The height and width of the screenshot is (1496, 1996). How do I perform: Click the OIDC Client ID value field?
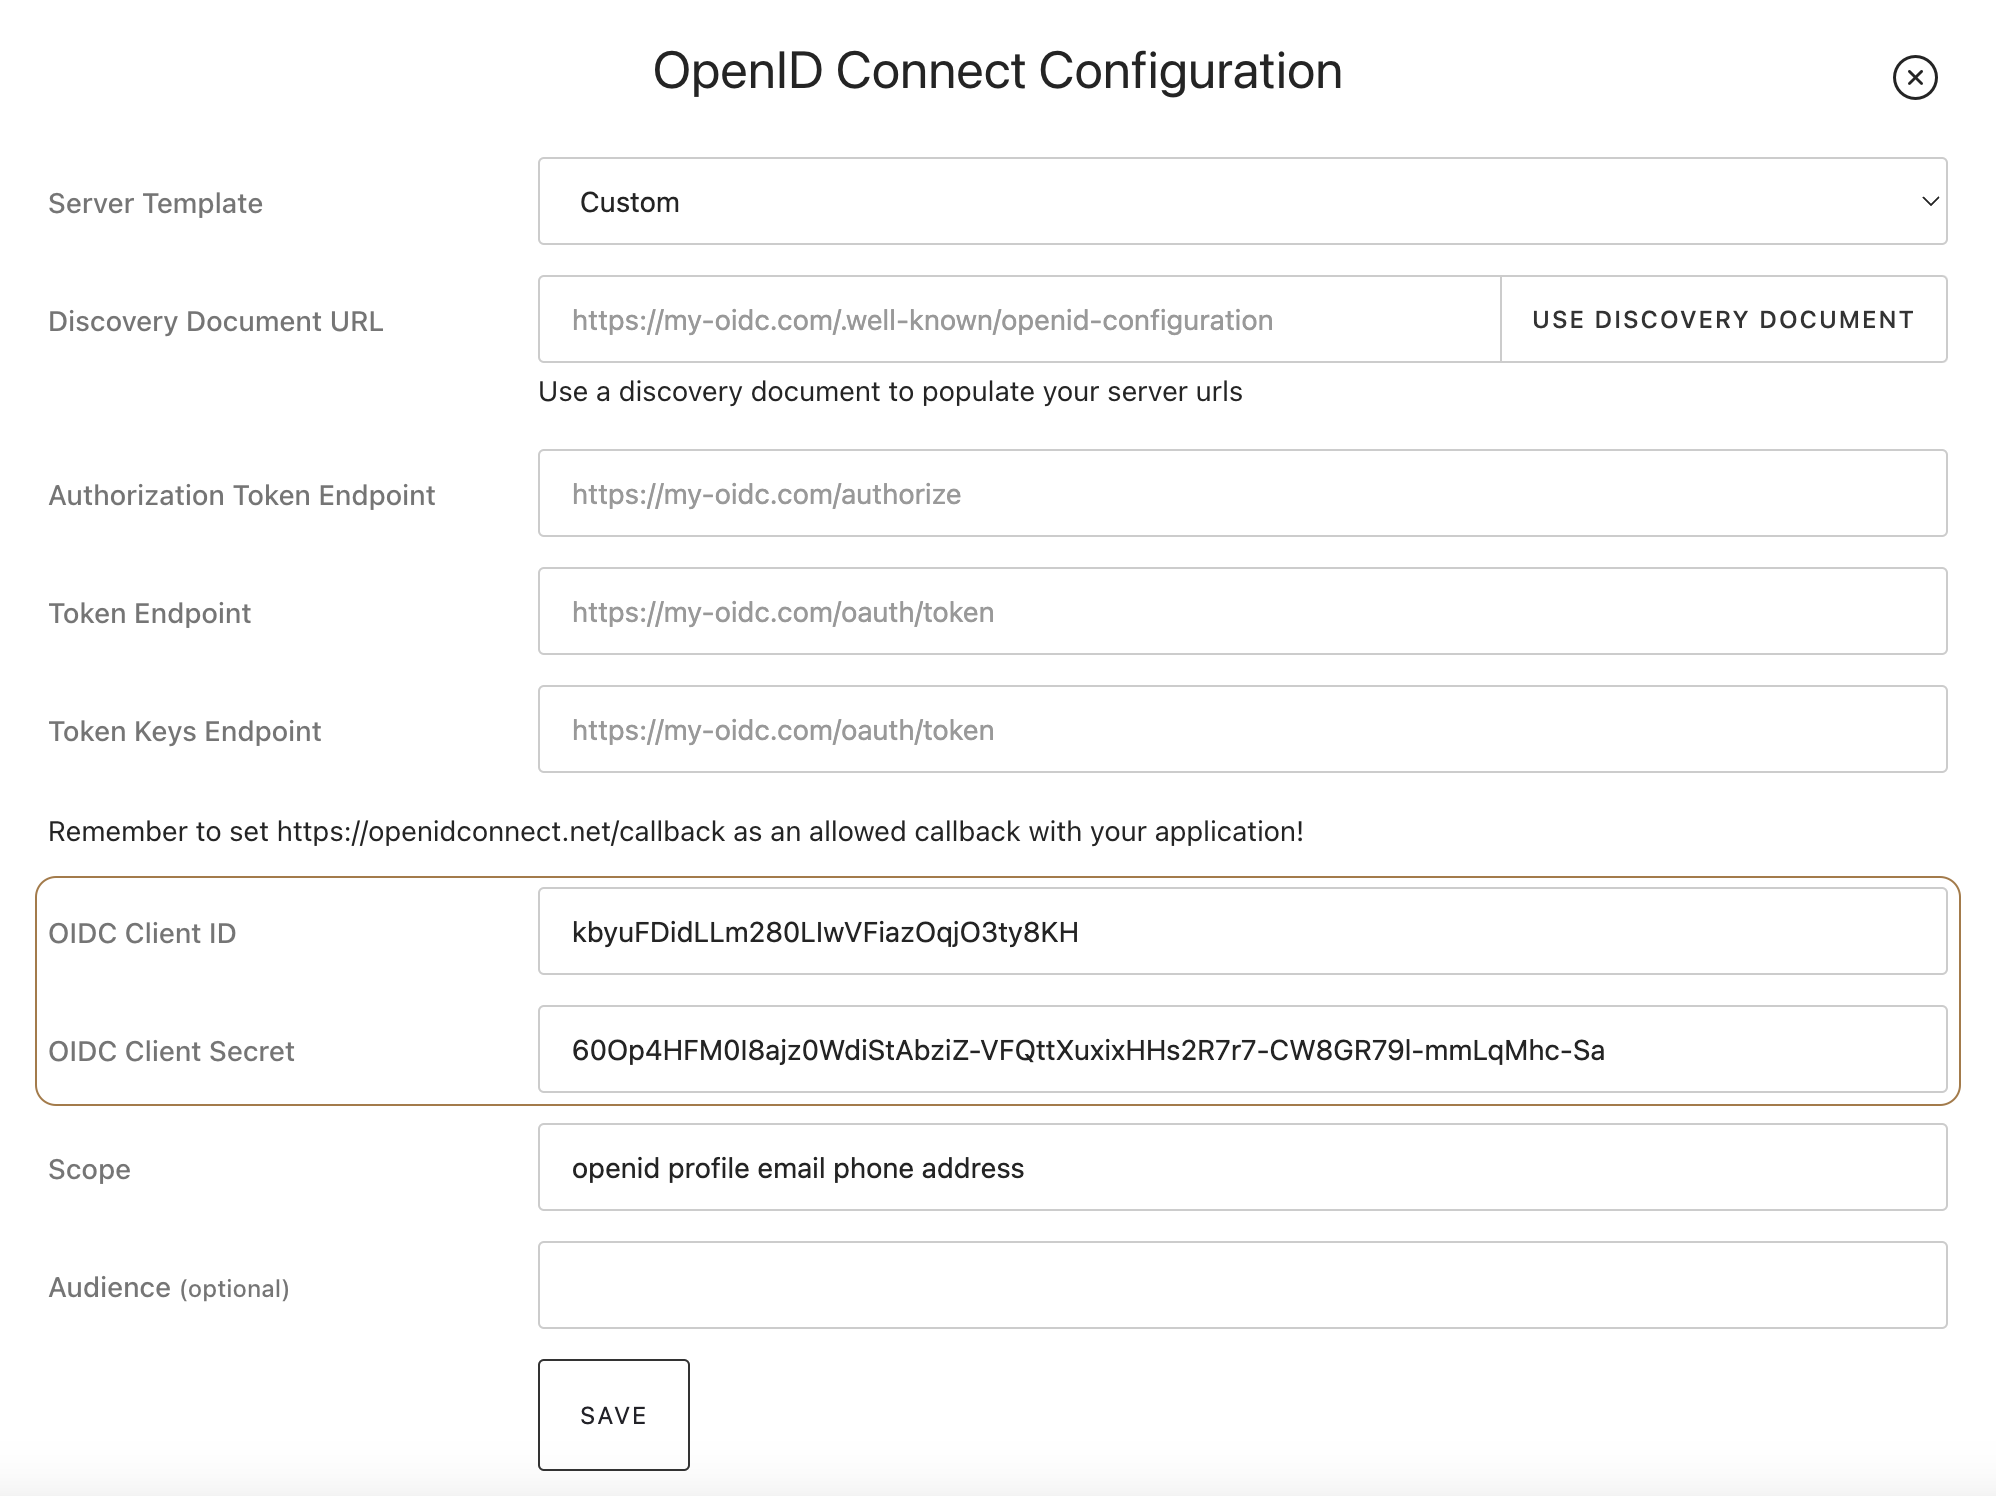point(1241,932)
